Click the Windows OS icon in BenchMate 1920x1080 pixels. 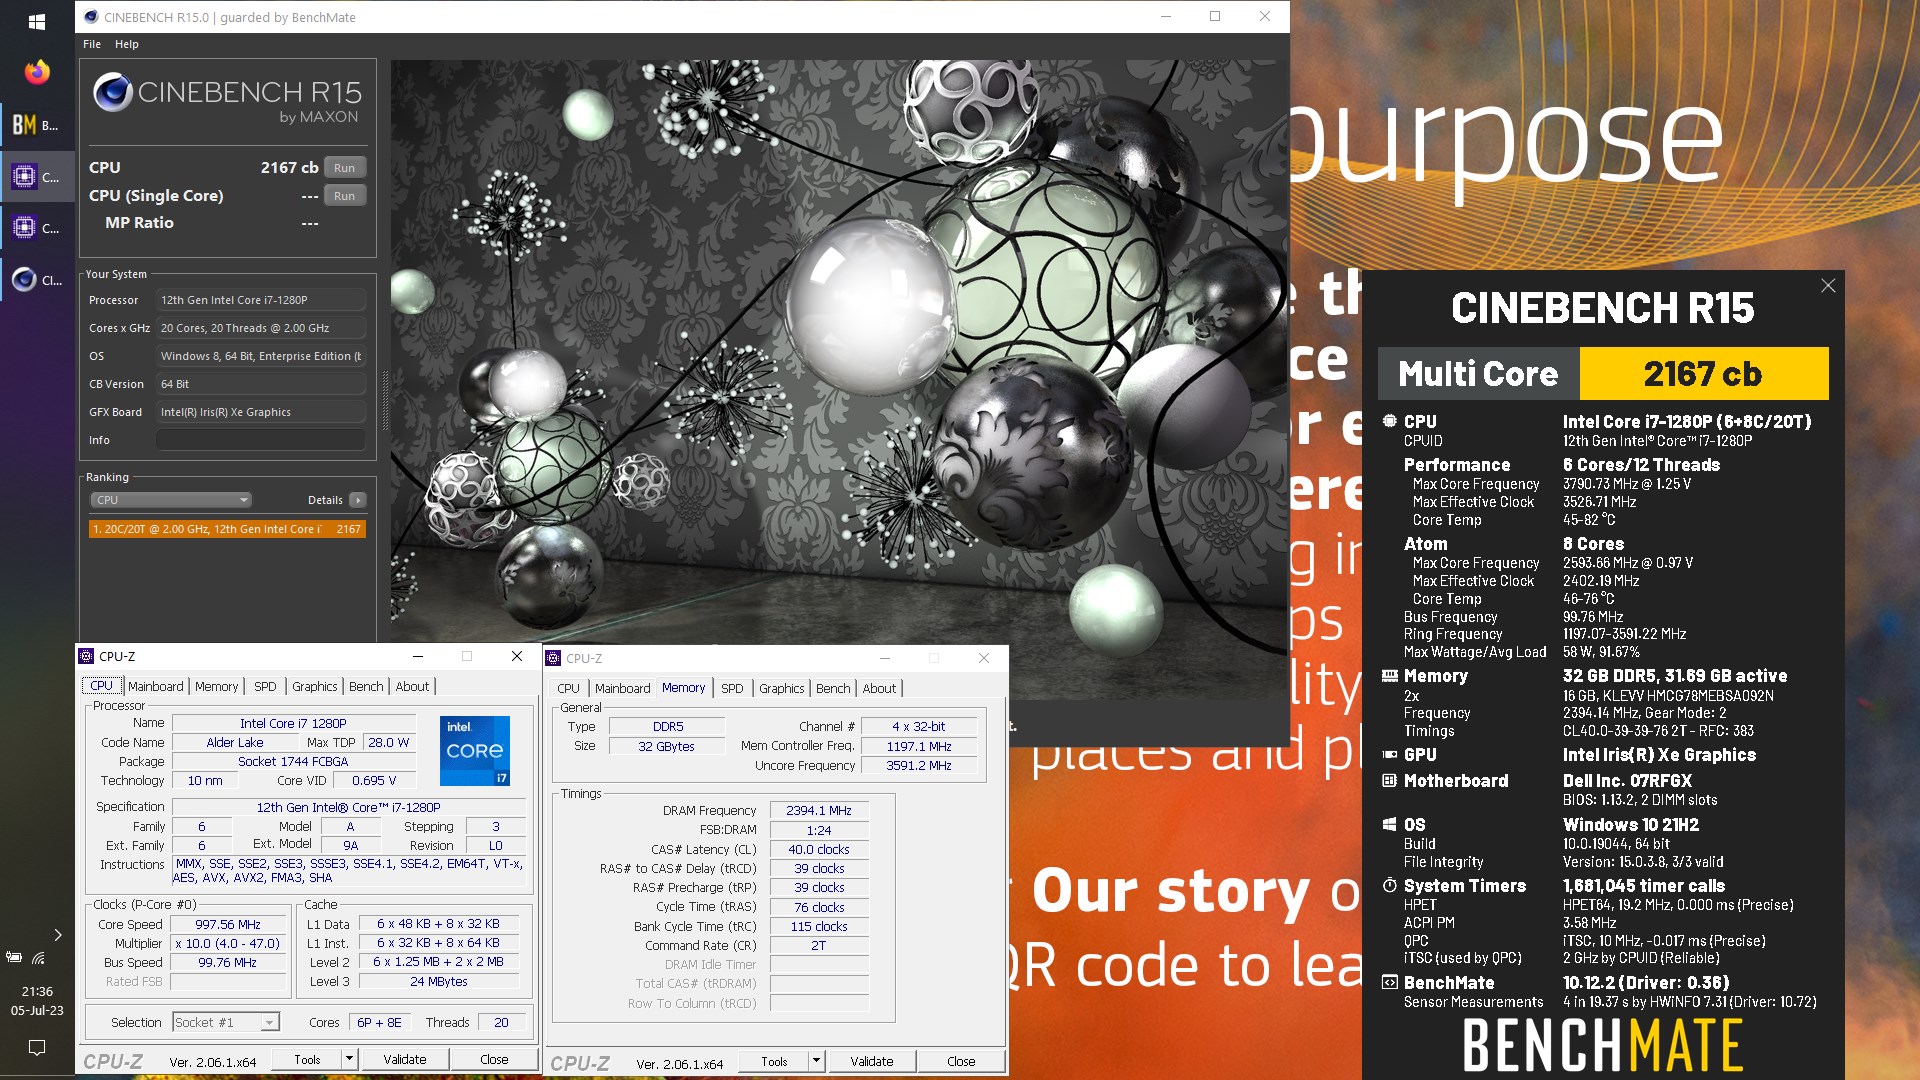pyautogui.click(x=1389, y=825)
